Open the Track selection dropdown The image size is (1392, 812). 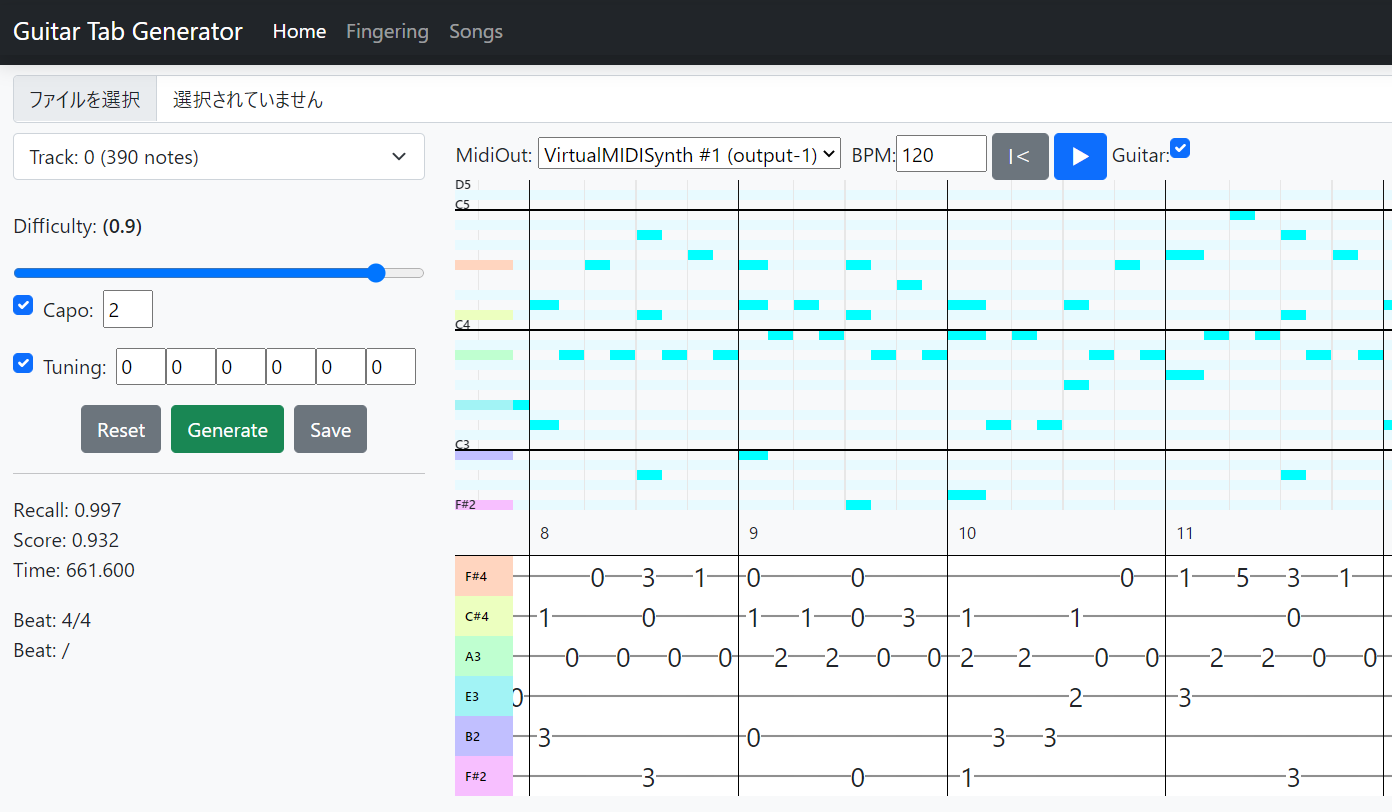218,156
